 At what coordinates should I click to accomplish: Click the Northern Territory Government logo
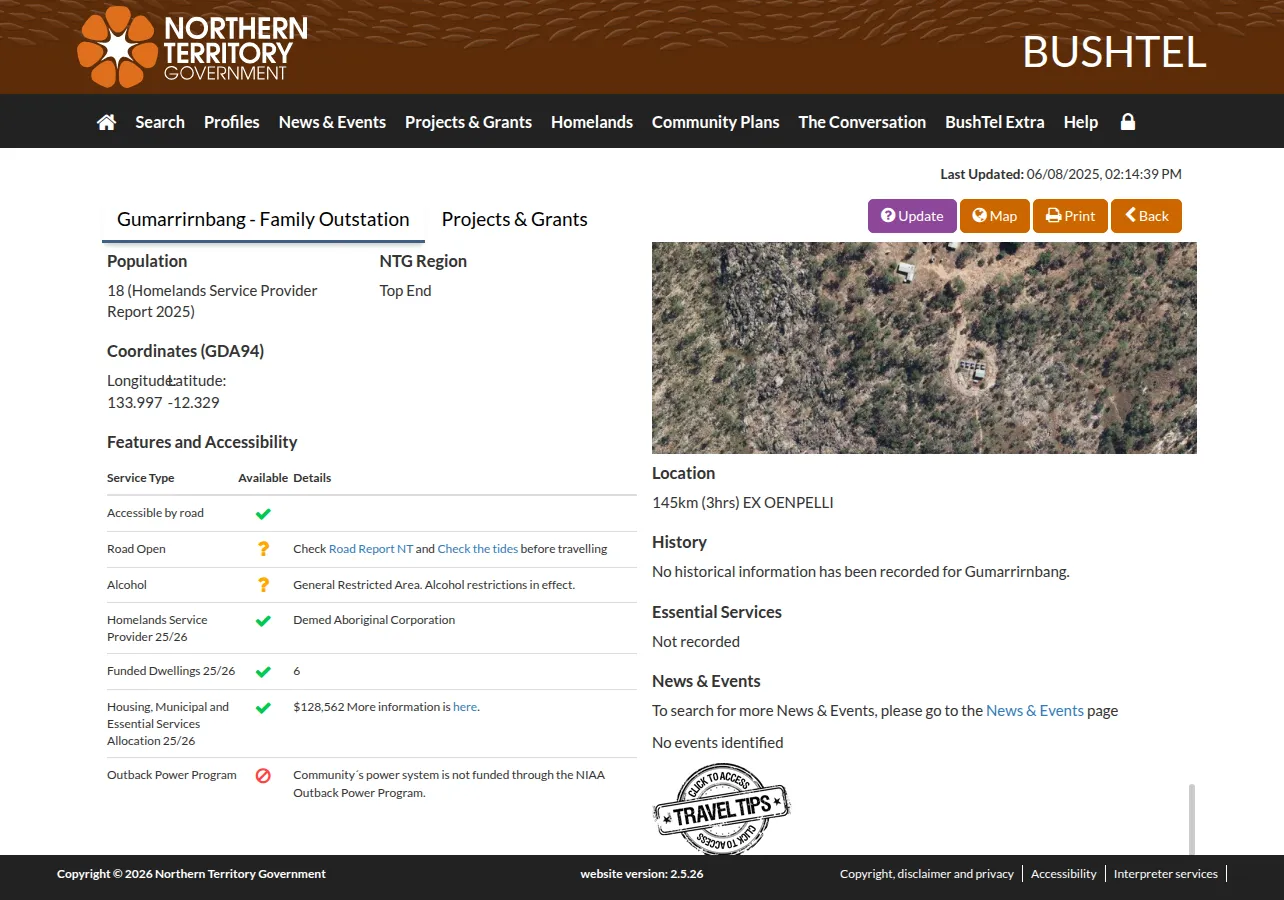coord(192,47)
